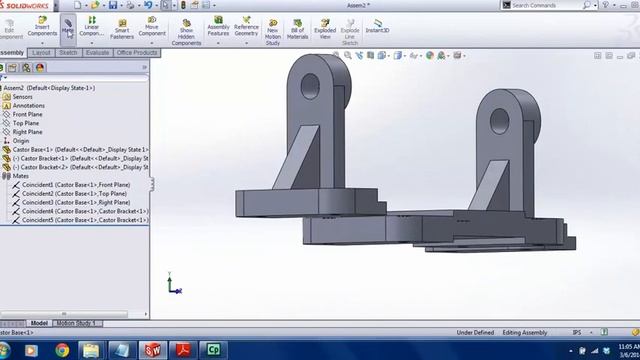640x360 pixels.
Task: Open Reference Geometry
Action: (247, 27)
